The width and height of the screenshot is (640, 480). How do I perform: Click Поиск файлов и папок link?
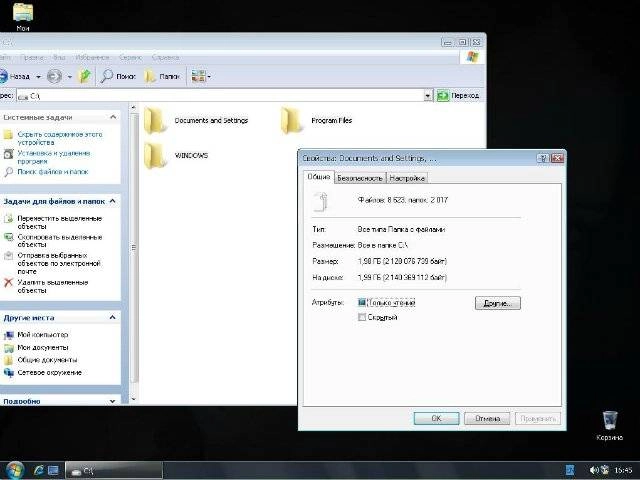point(53,172)
